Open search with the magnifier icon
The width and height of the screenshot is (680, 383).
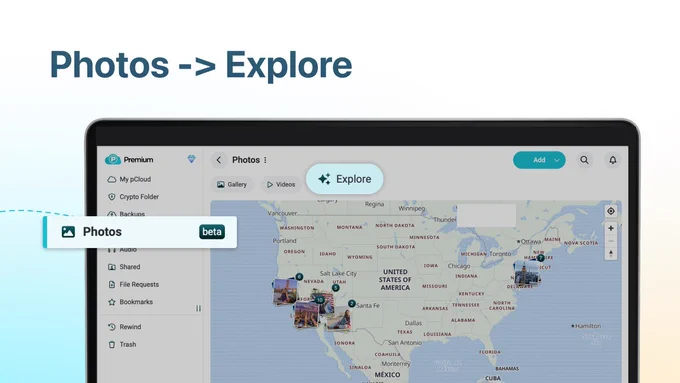(x=584, y=160)
